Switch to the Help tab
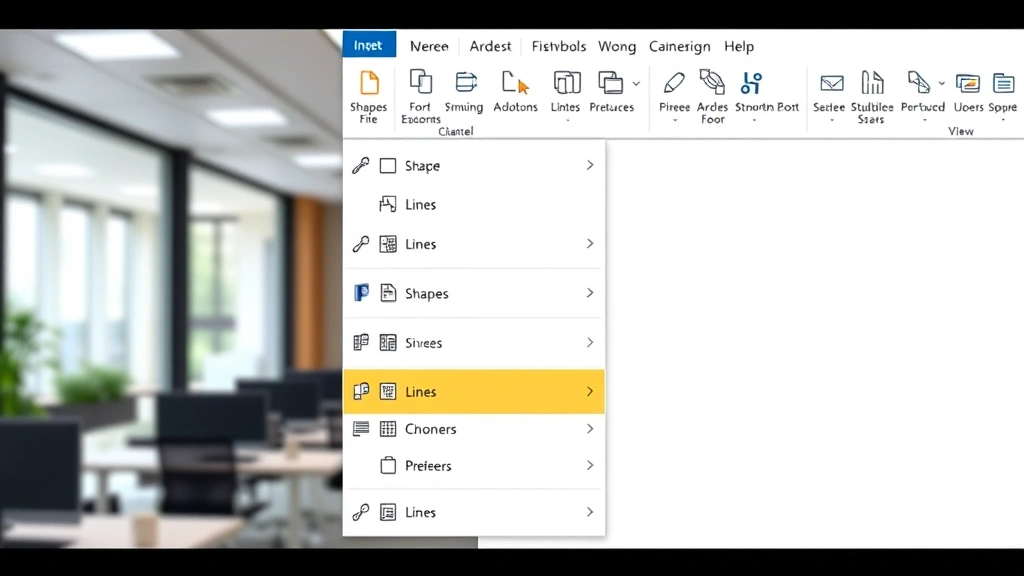The width and height of the screenshot is (1024, 576). click(739, 46)
